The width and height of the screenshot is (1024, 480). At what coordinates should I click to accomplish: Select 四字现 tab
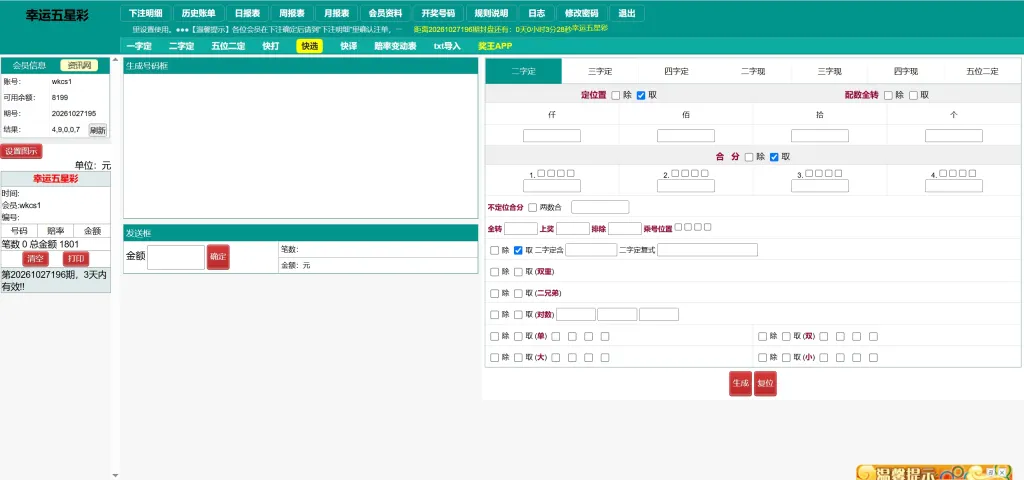[906, 71]
